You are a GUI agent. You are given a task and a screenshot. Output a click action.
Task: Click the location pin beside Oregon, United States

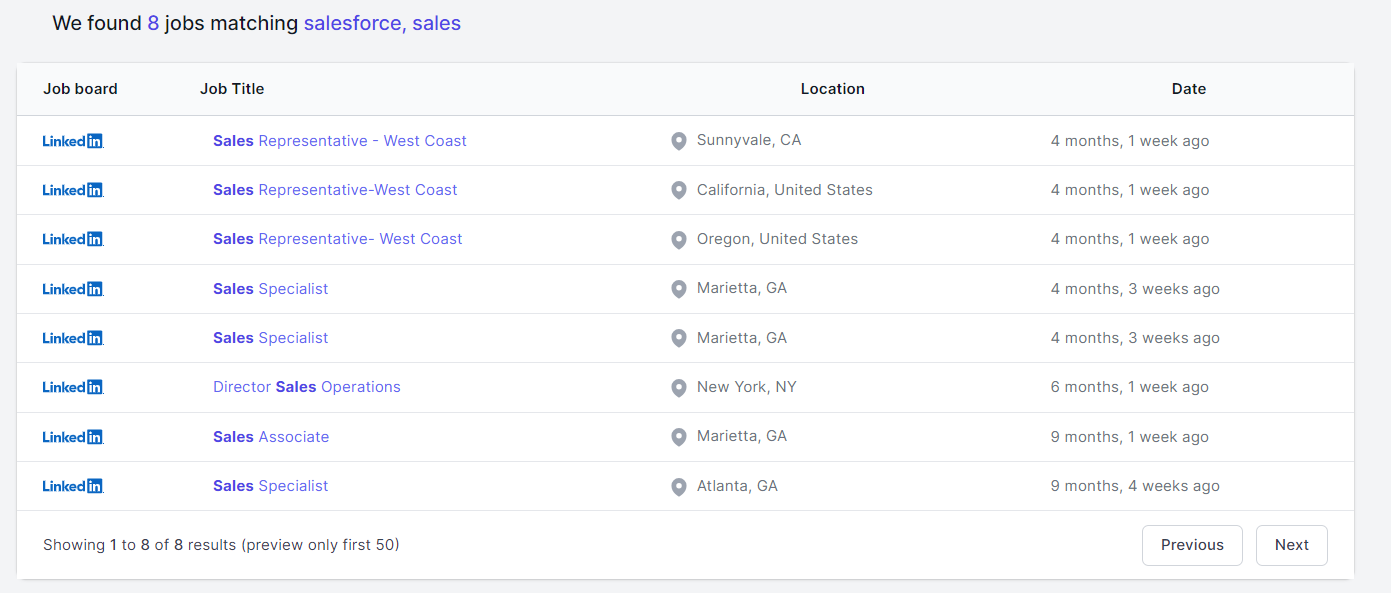(679, 240)
